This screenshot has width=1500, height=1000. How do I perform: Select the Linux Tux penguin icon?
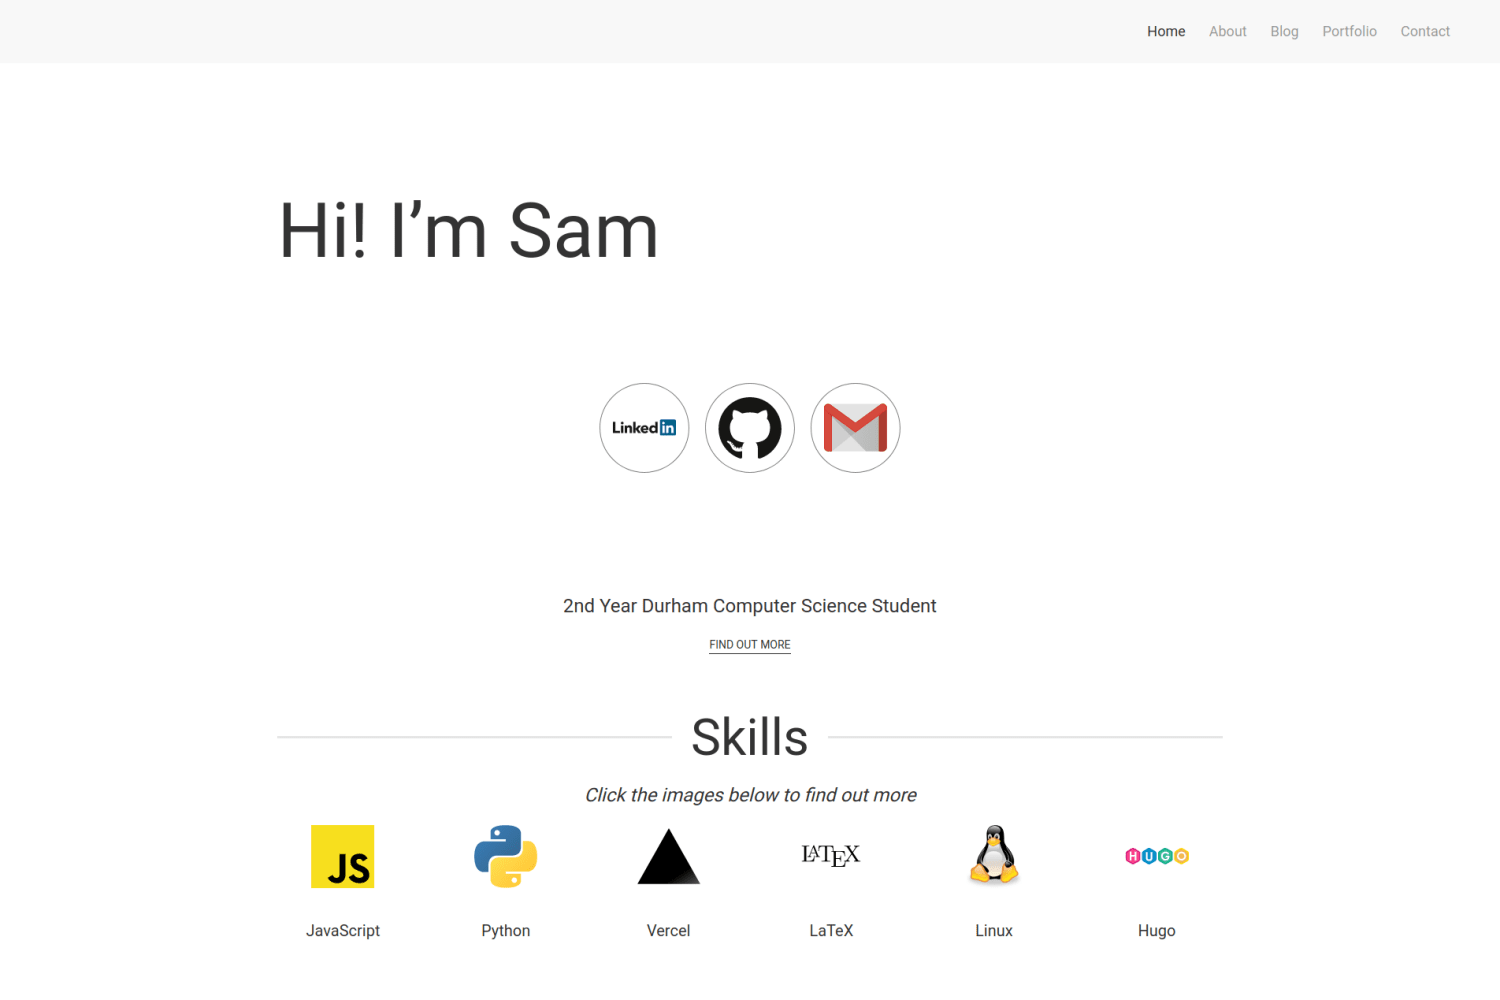tap(993, 856)
